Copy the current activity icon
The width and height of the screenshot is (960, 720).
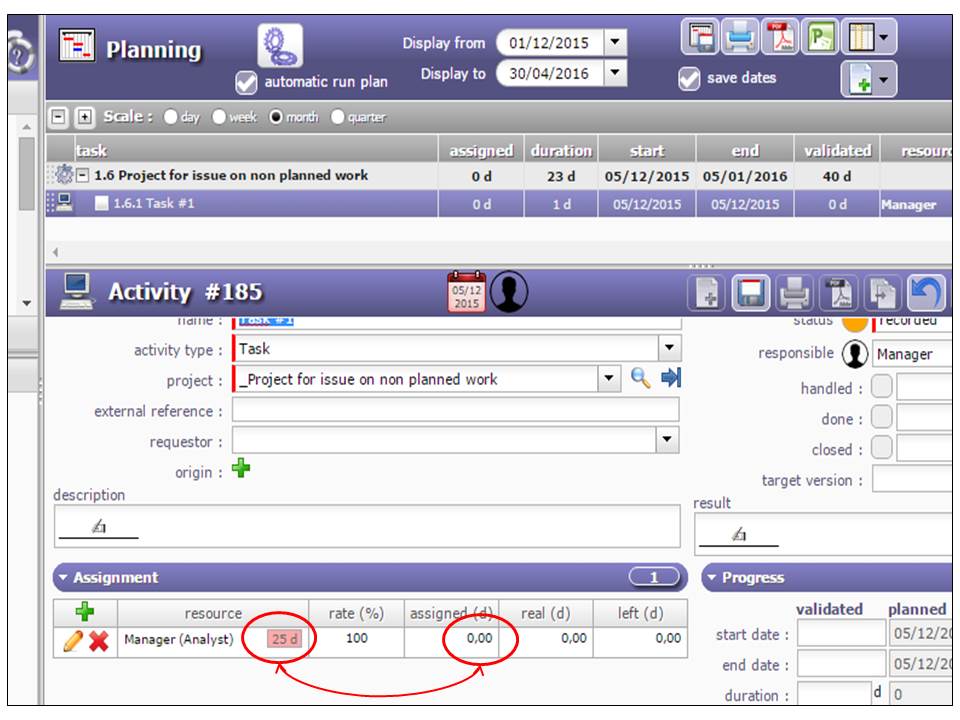881,293
